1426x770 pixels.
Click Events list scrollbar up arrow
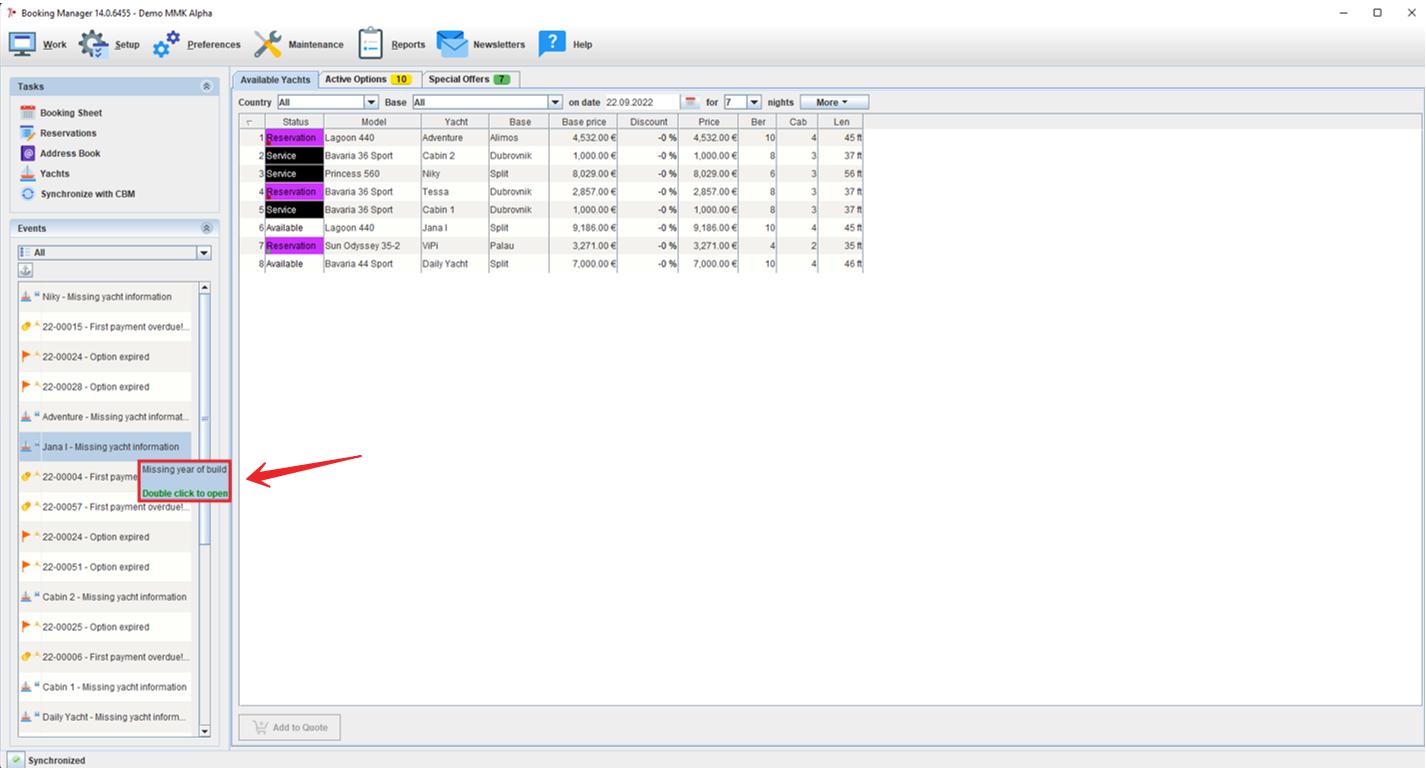coord(205,288)
